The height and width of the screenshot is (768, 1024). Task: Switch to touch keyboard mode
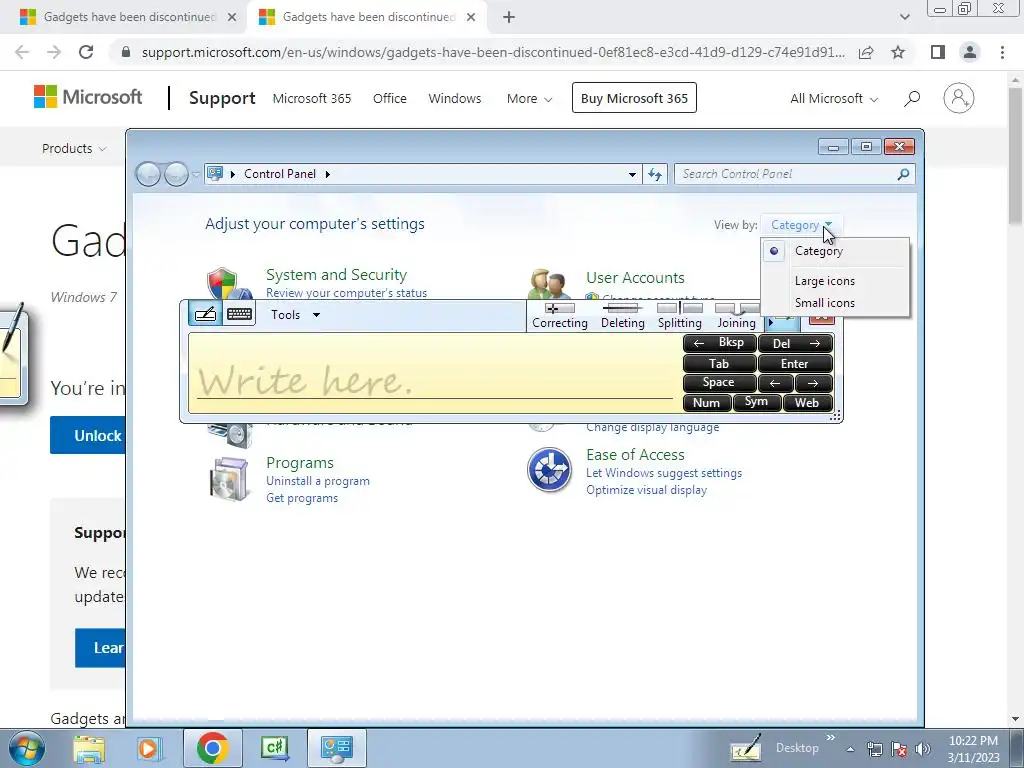pos(239,314)
